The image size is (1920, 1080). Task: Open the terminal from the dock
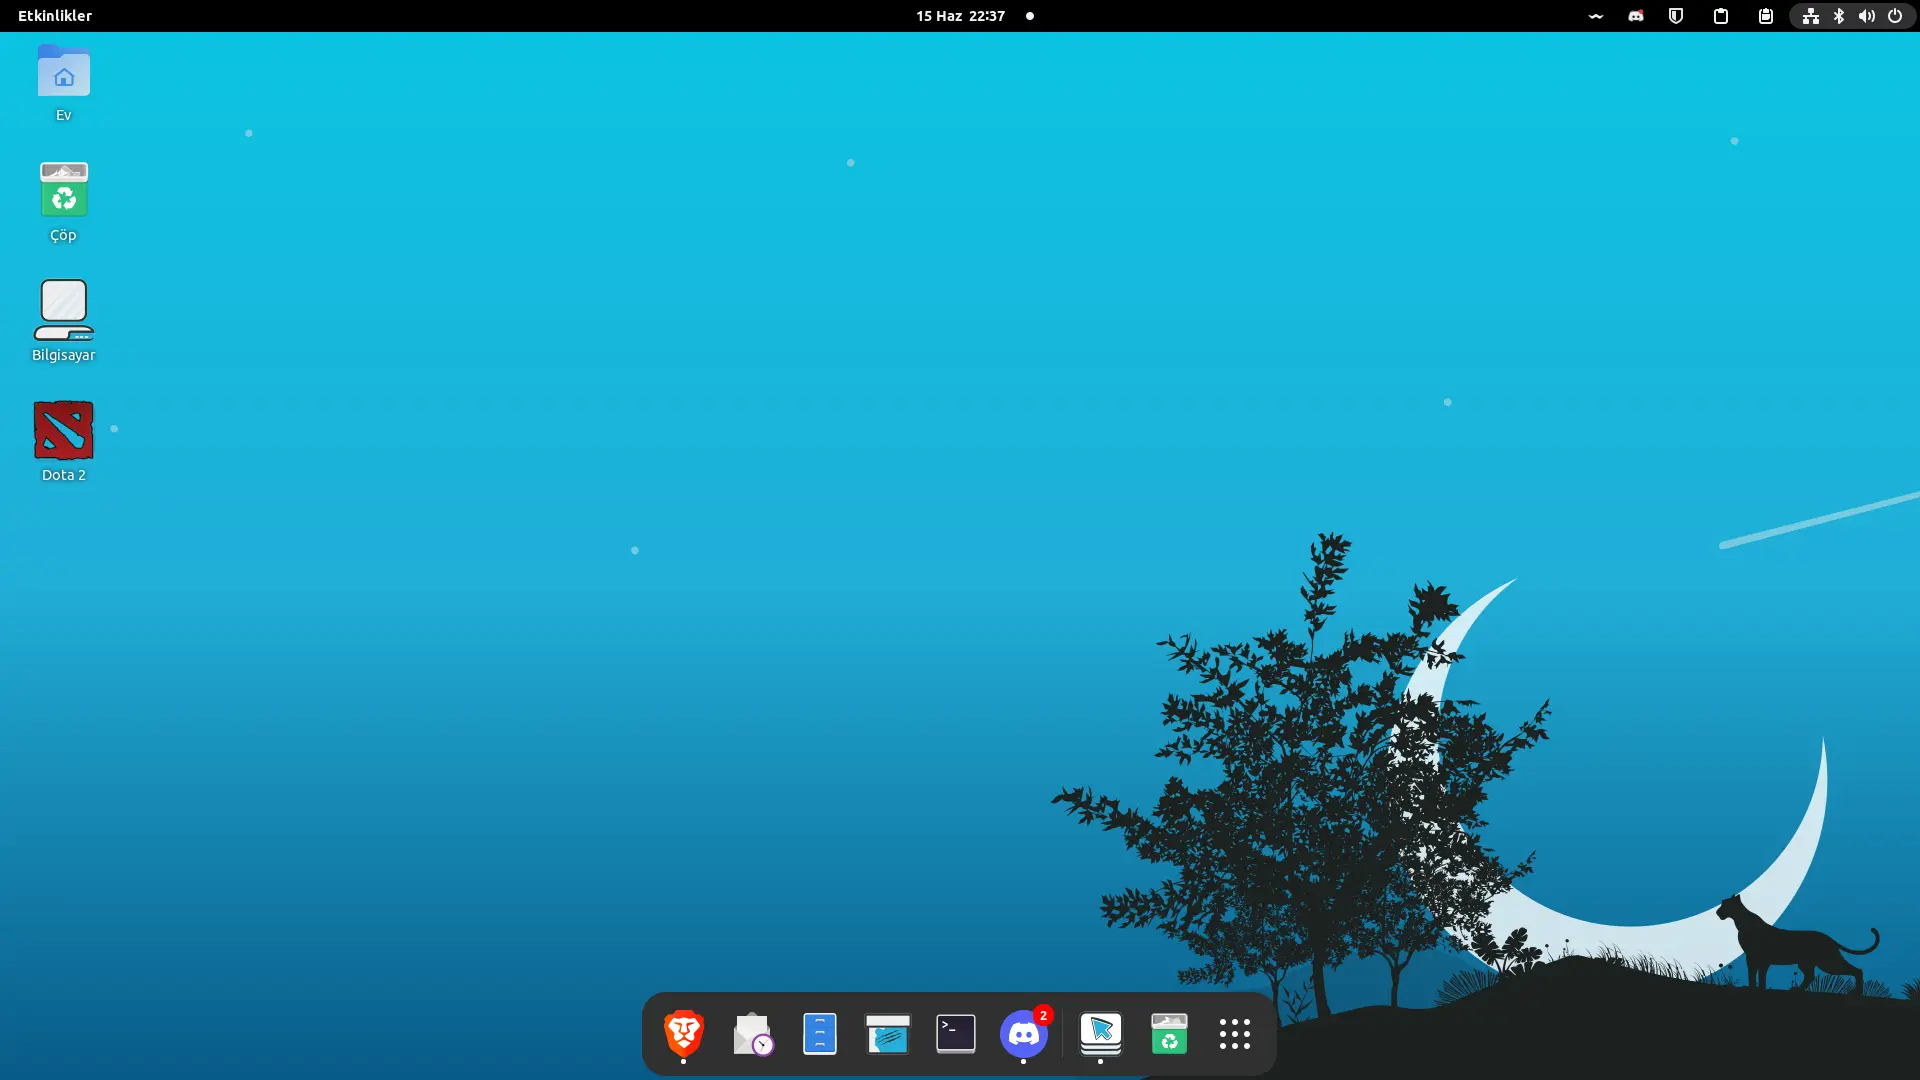coord(955,1033)
